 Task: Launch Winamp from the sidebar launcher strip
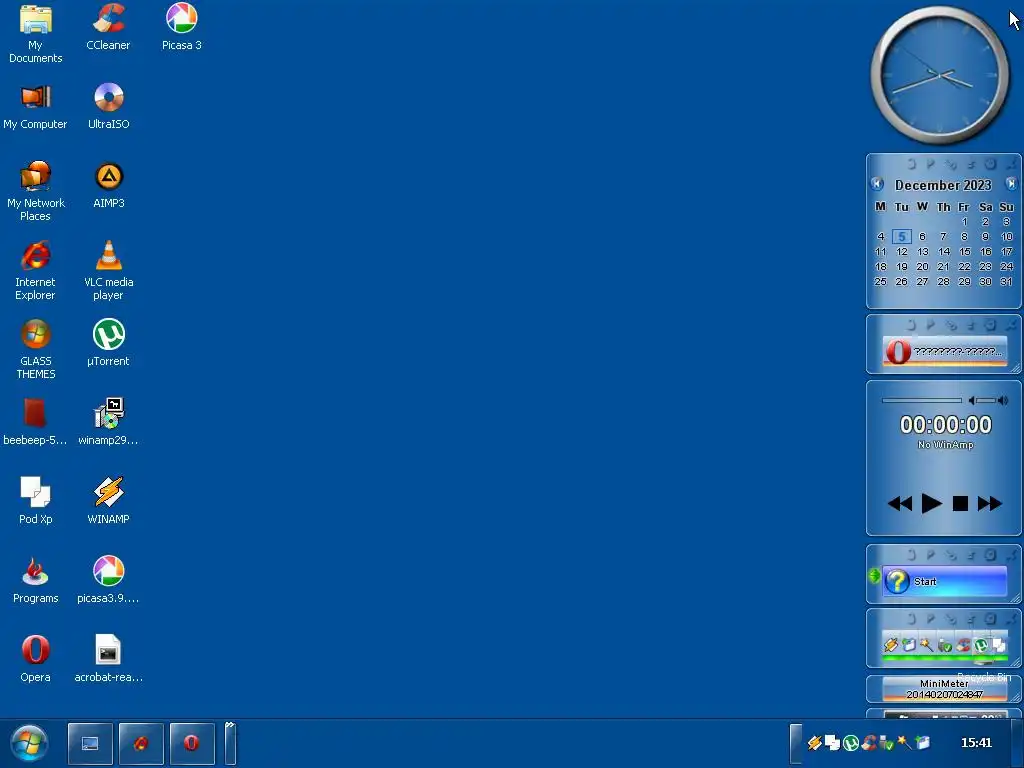pyautogui.click(x=891, y=645)
